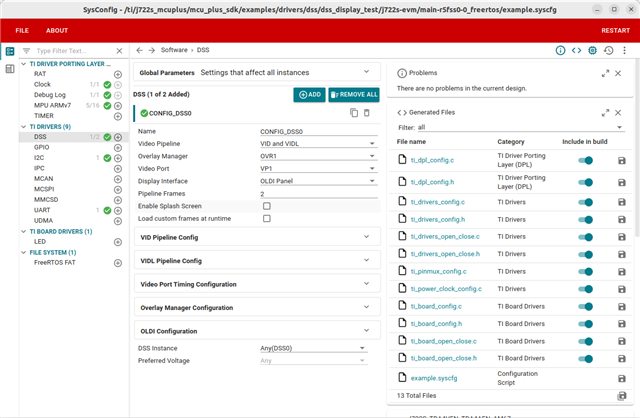This screenshot has width=640, height=418.
Task: Save example.syscfg with its save icon
Action: (x=622, y=378)
